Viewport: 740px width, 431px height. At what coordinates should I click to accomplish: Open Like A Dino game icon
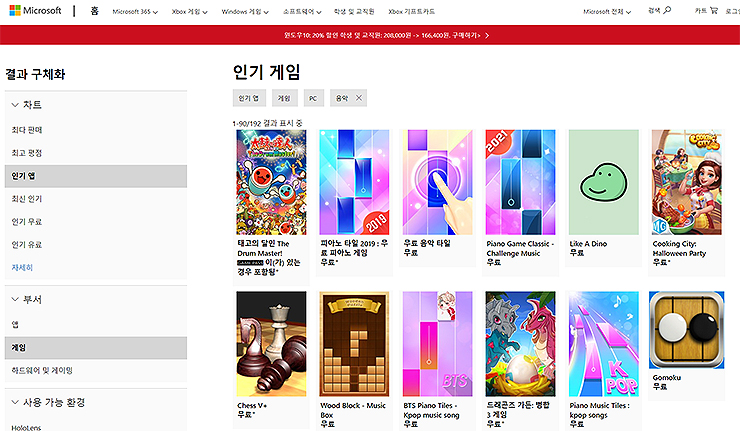tap(604, 182)
